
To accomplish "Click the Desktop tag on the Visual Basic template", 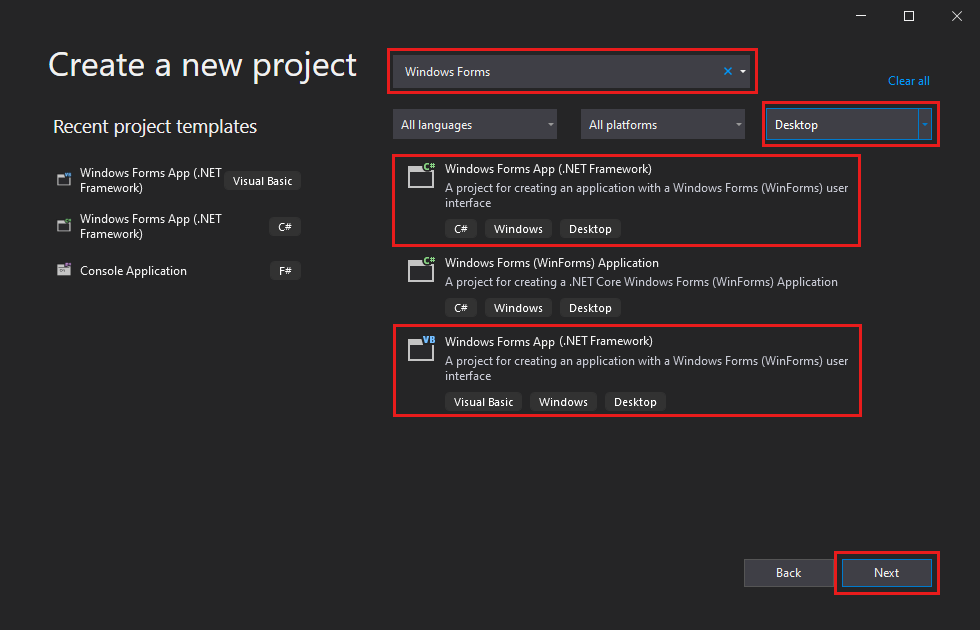I will (x=634, y=401).
